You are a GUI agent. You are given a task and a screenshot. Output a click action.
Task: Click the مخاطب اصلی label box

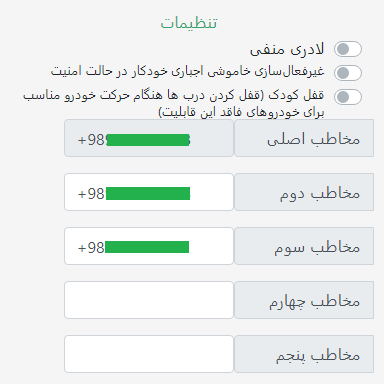pos(304,138)
